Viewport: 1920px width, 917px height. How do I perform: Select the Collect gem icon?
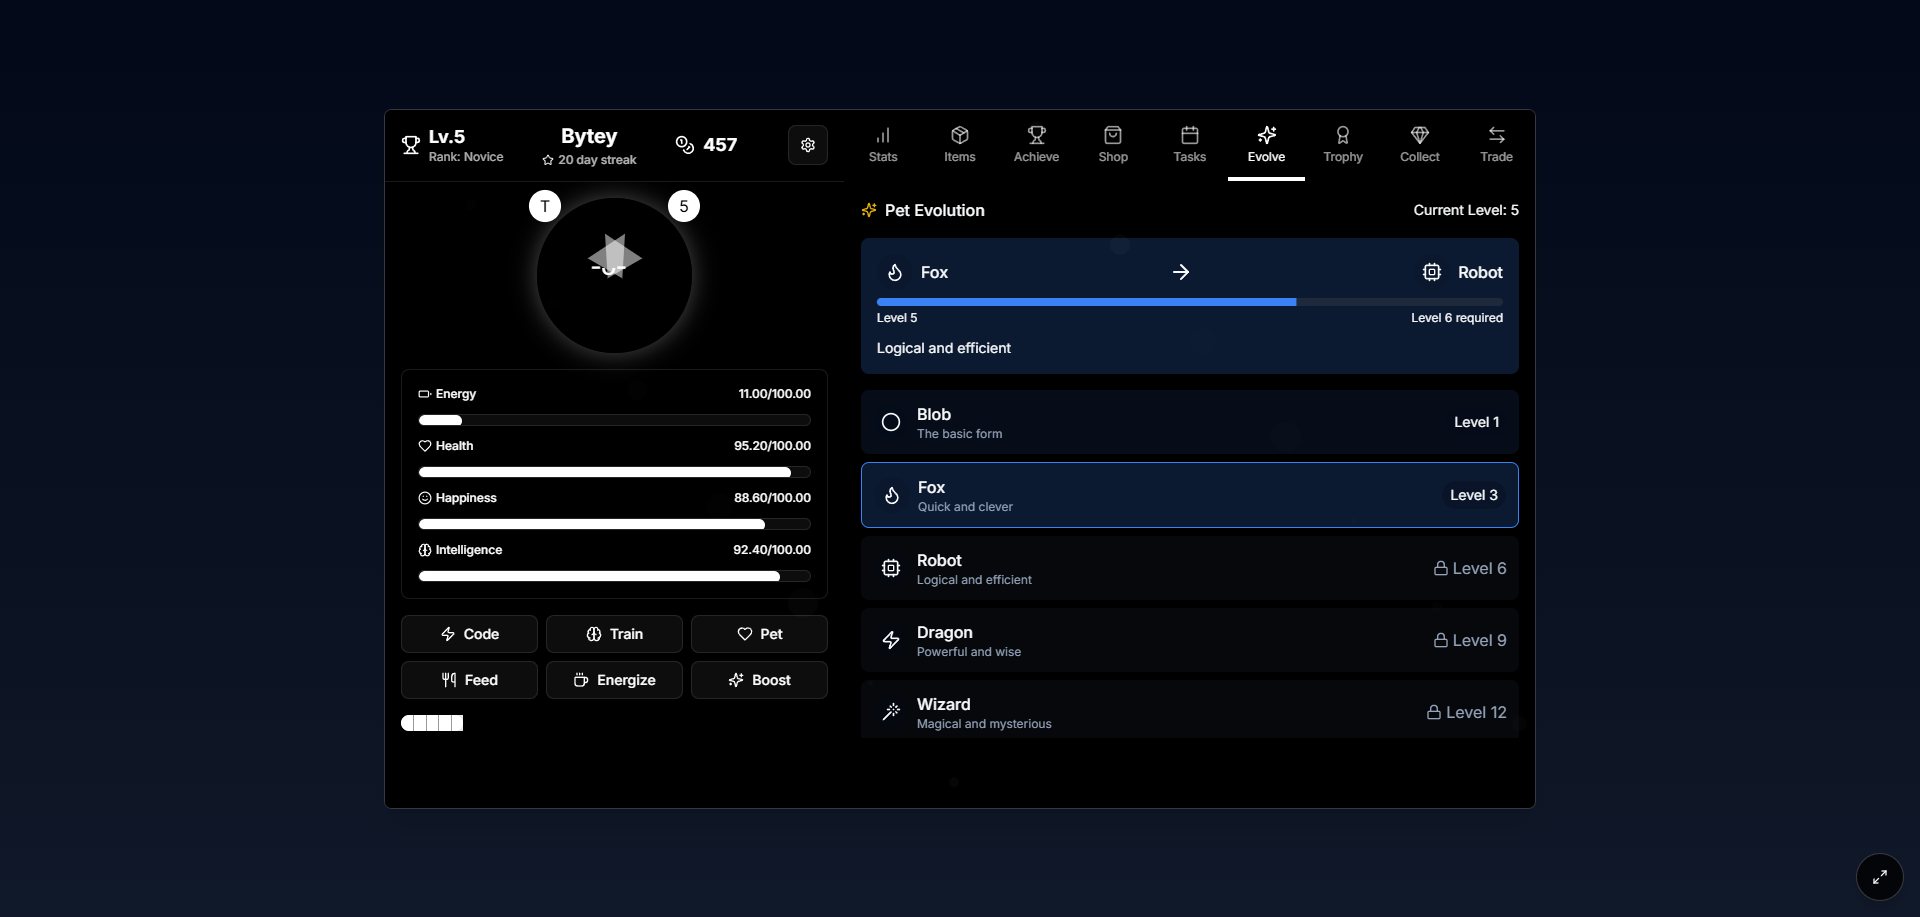click(x=1420, y=144)
